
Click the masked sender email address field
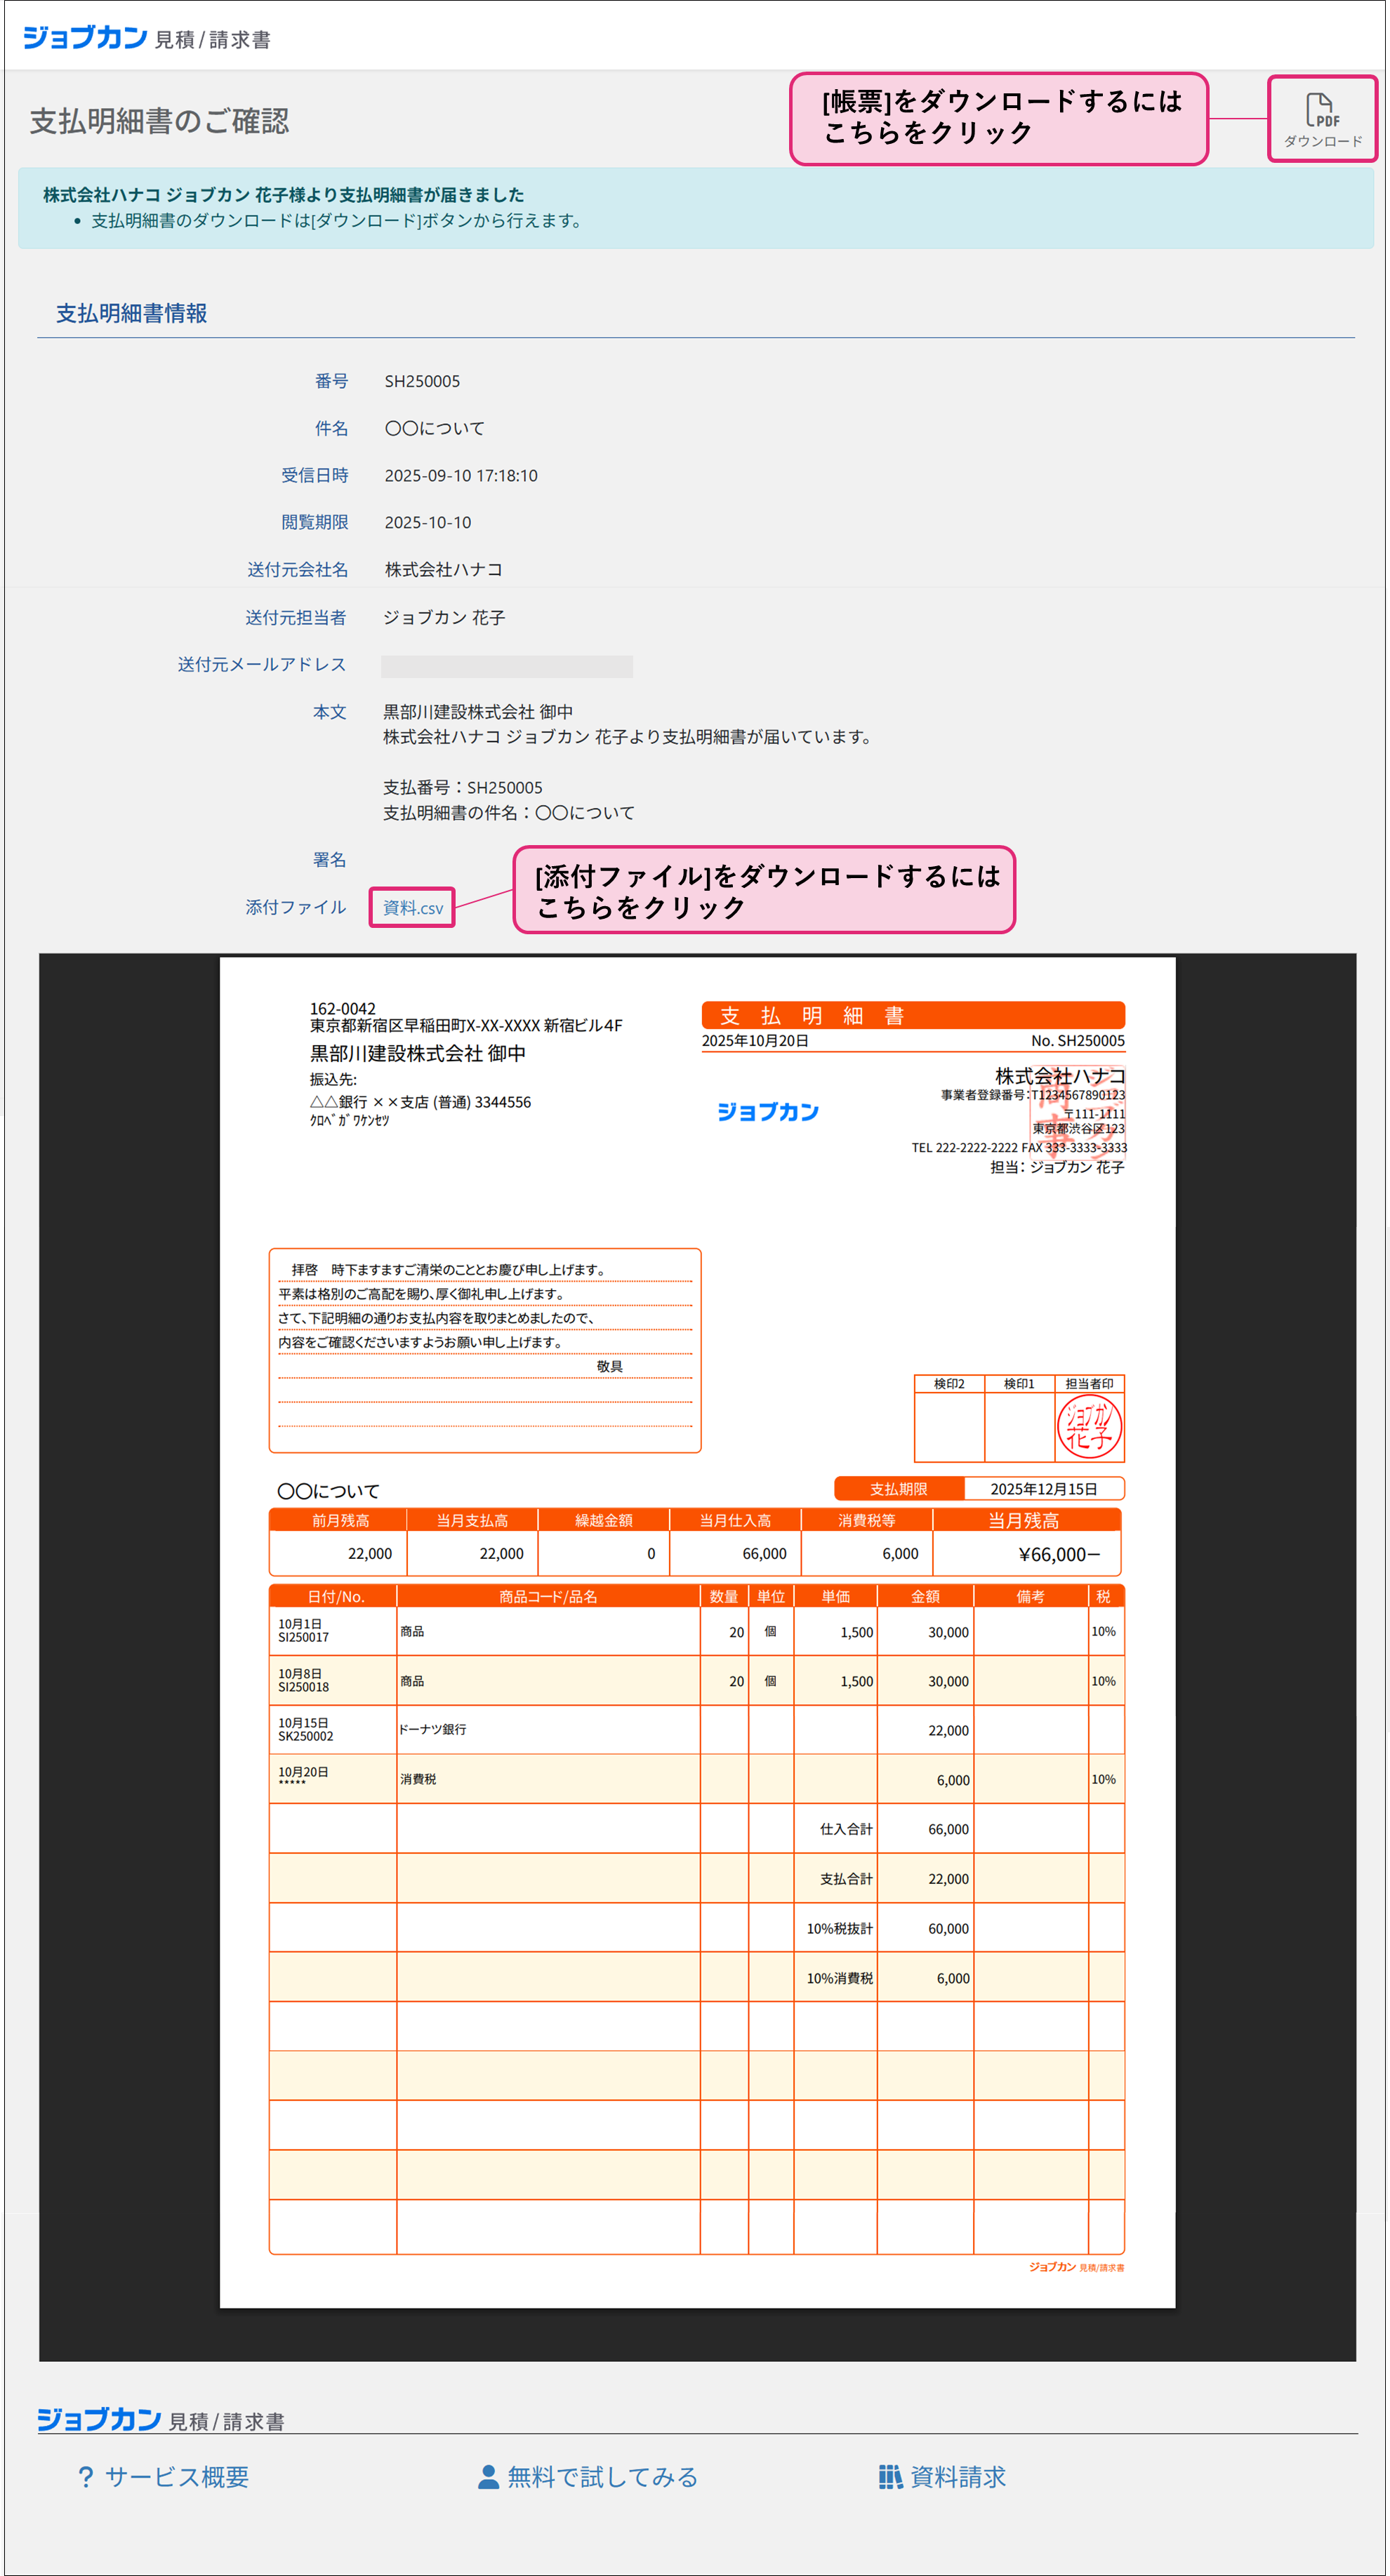click(x=506, y=666)
